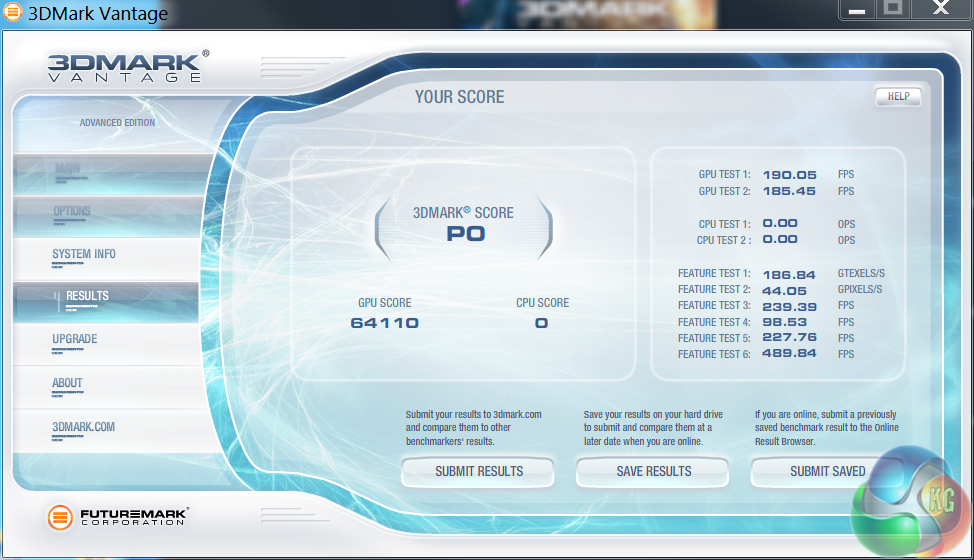This screenshot has width=974, height=560.
Task: Click the Help button
Action: point(898,96)
